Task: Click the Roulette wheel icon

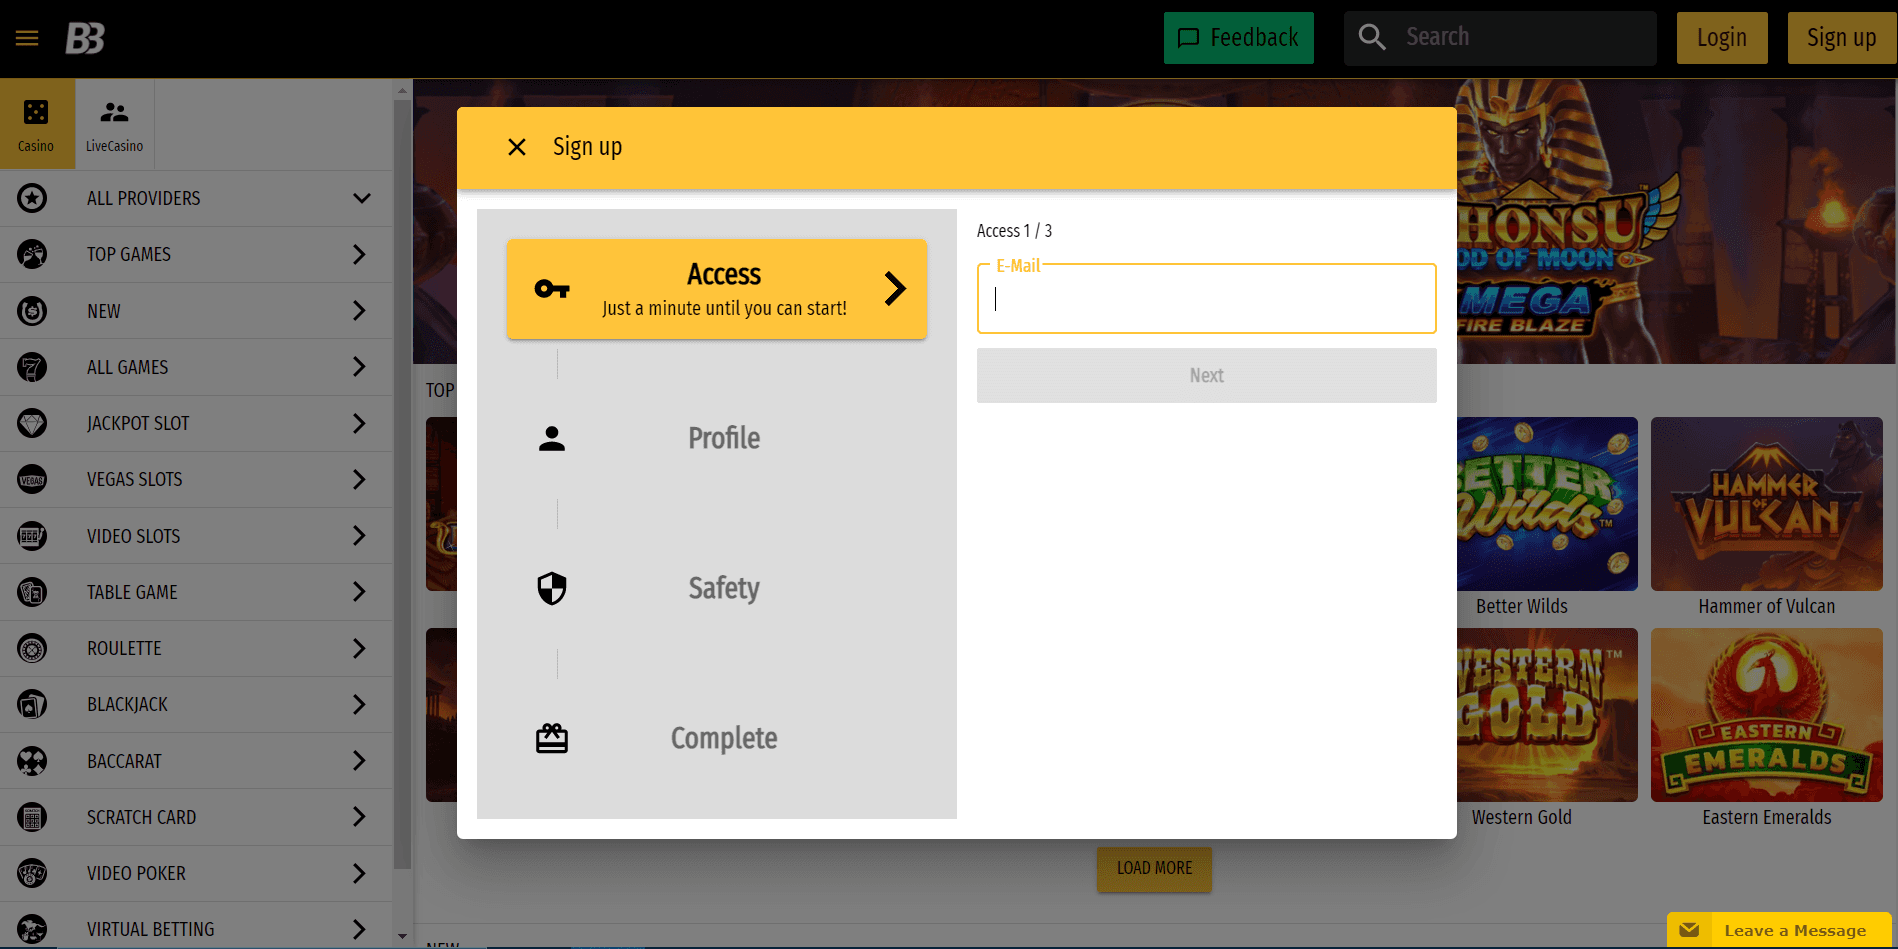Action: 32,649
